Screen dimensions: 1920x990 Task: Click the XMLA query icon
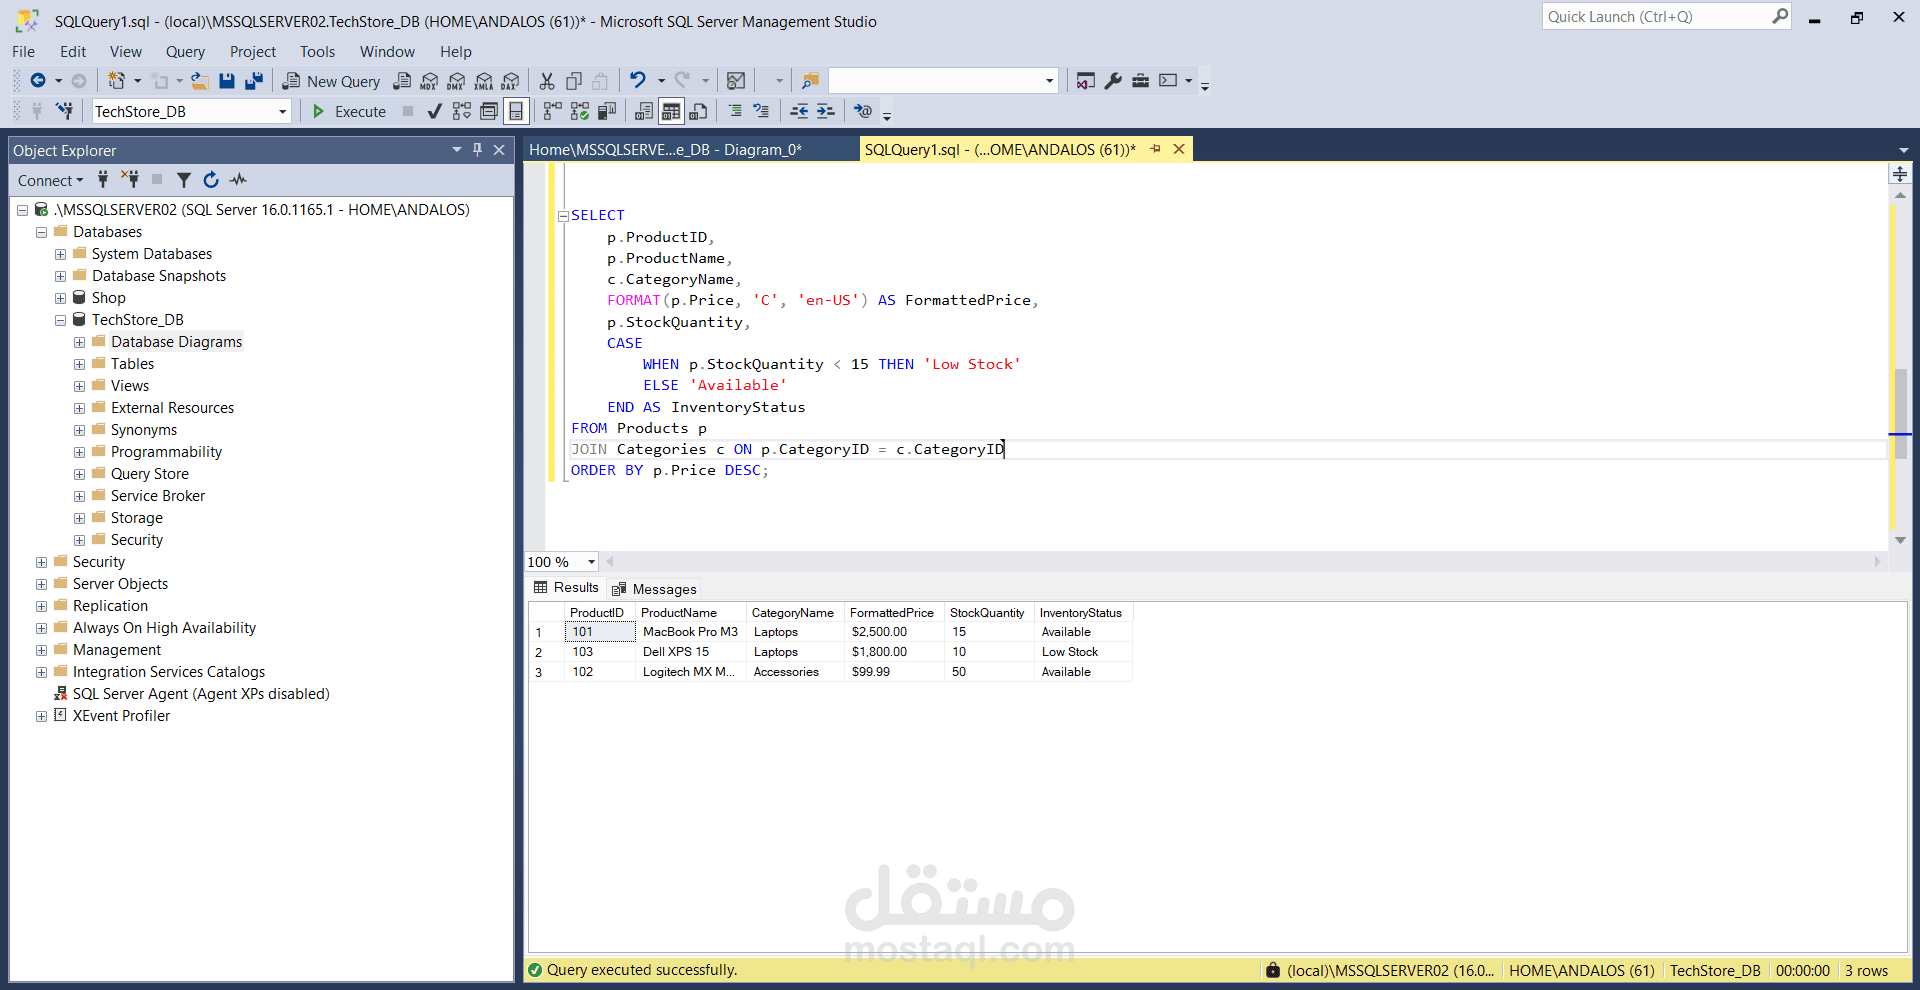coord(484,81)
